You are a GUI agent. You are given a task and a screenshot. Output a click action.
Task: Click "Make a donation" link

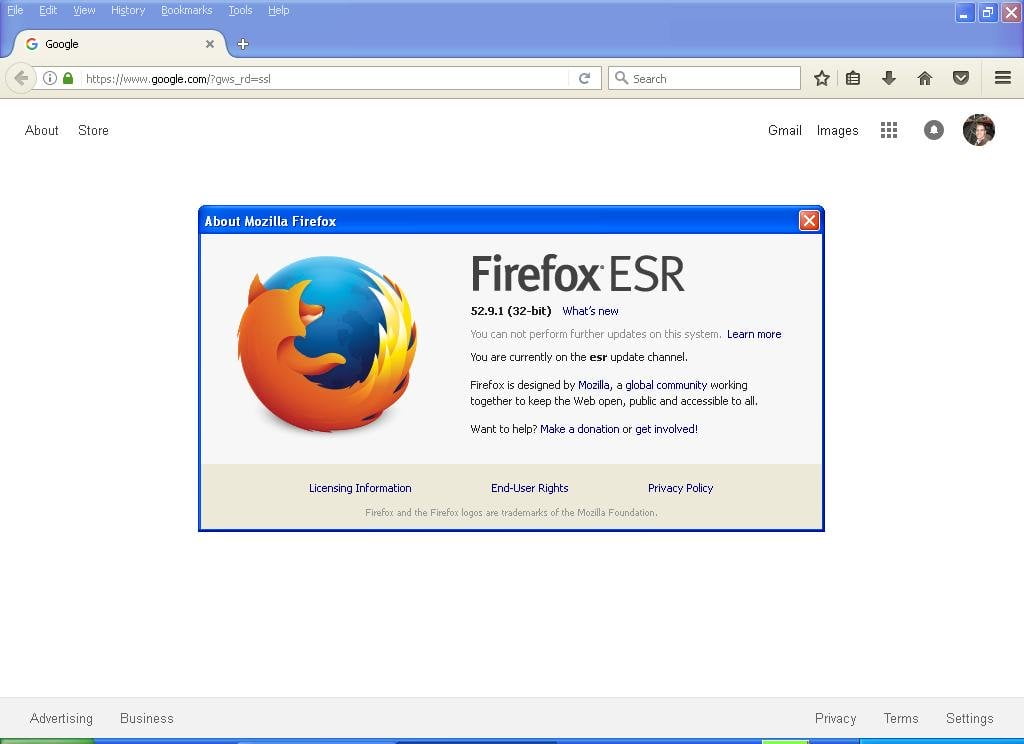coord(579,429)
